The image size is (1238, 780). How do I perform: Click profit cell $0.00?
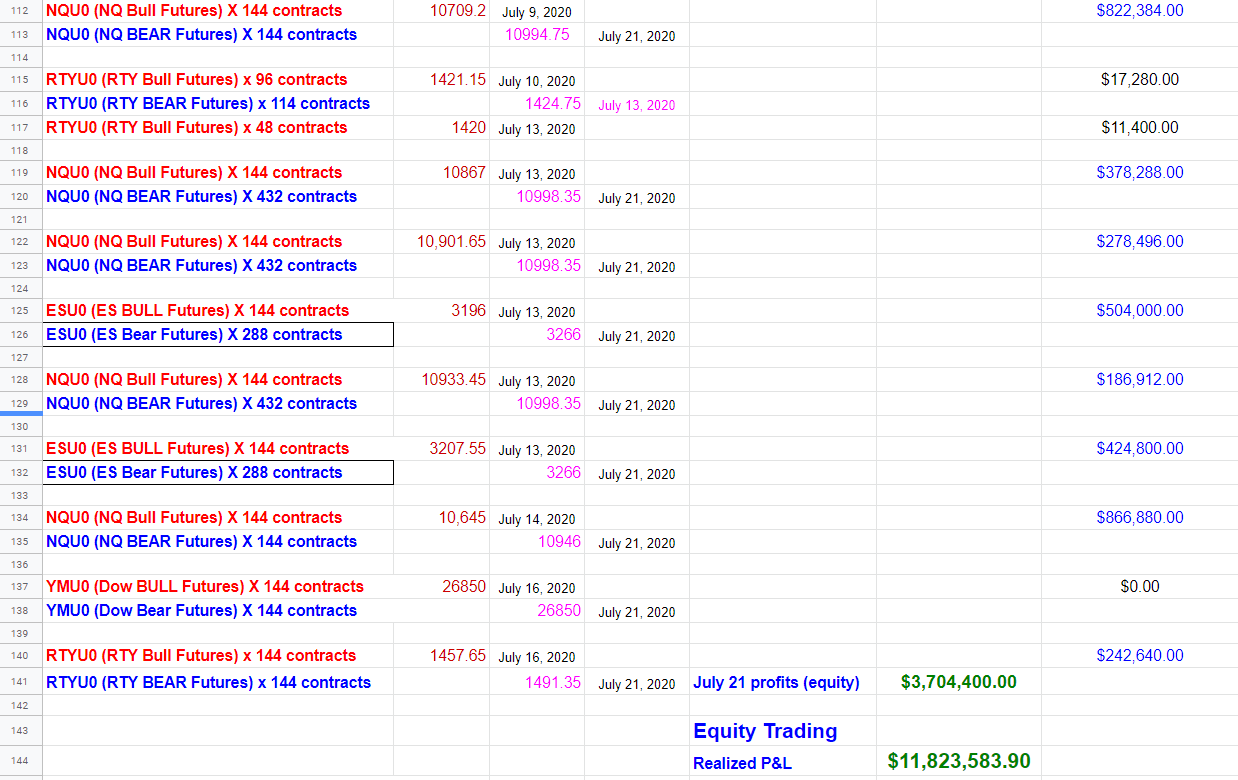(x=1139, y=587)
